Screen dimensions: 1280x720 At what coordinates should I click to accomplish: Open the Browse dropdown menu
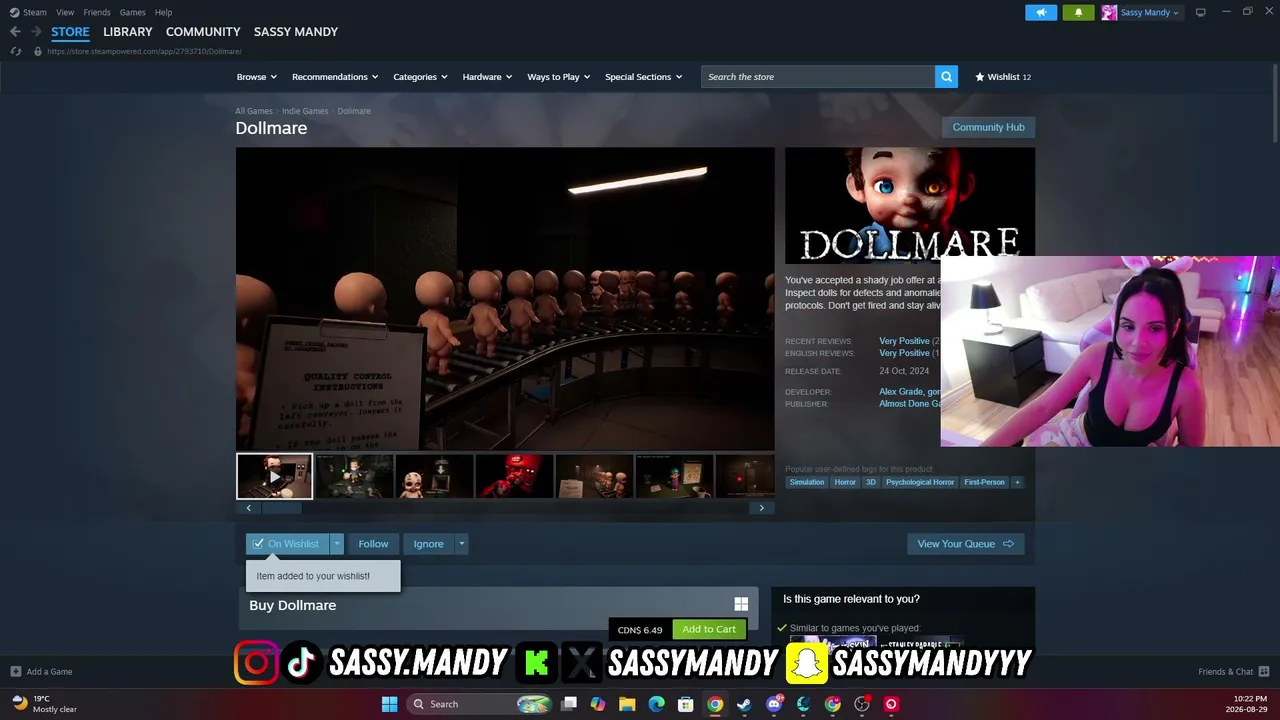click(256, 77)
